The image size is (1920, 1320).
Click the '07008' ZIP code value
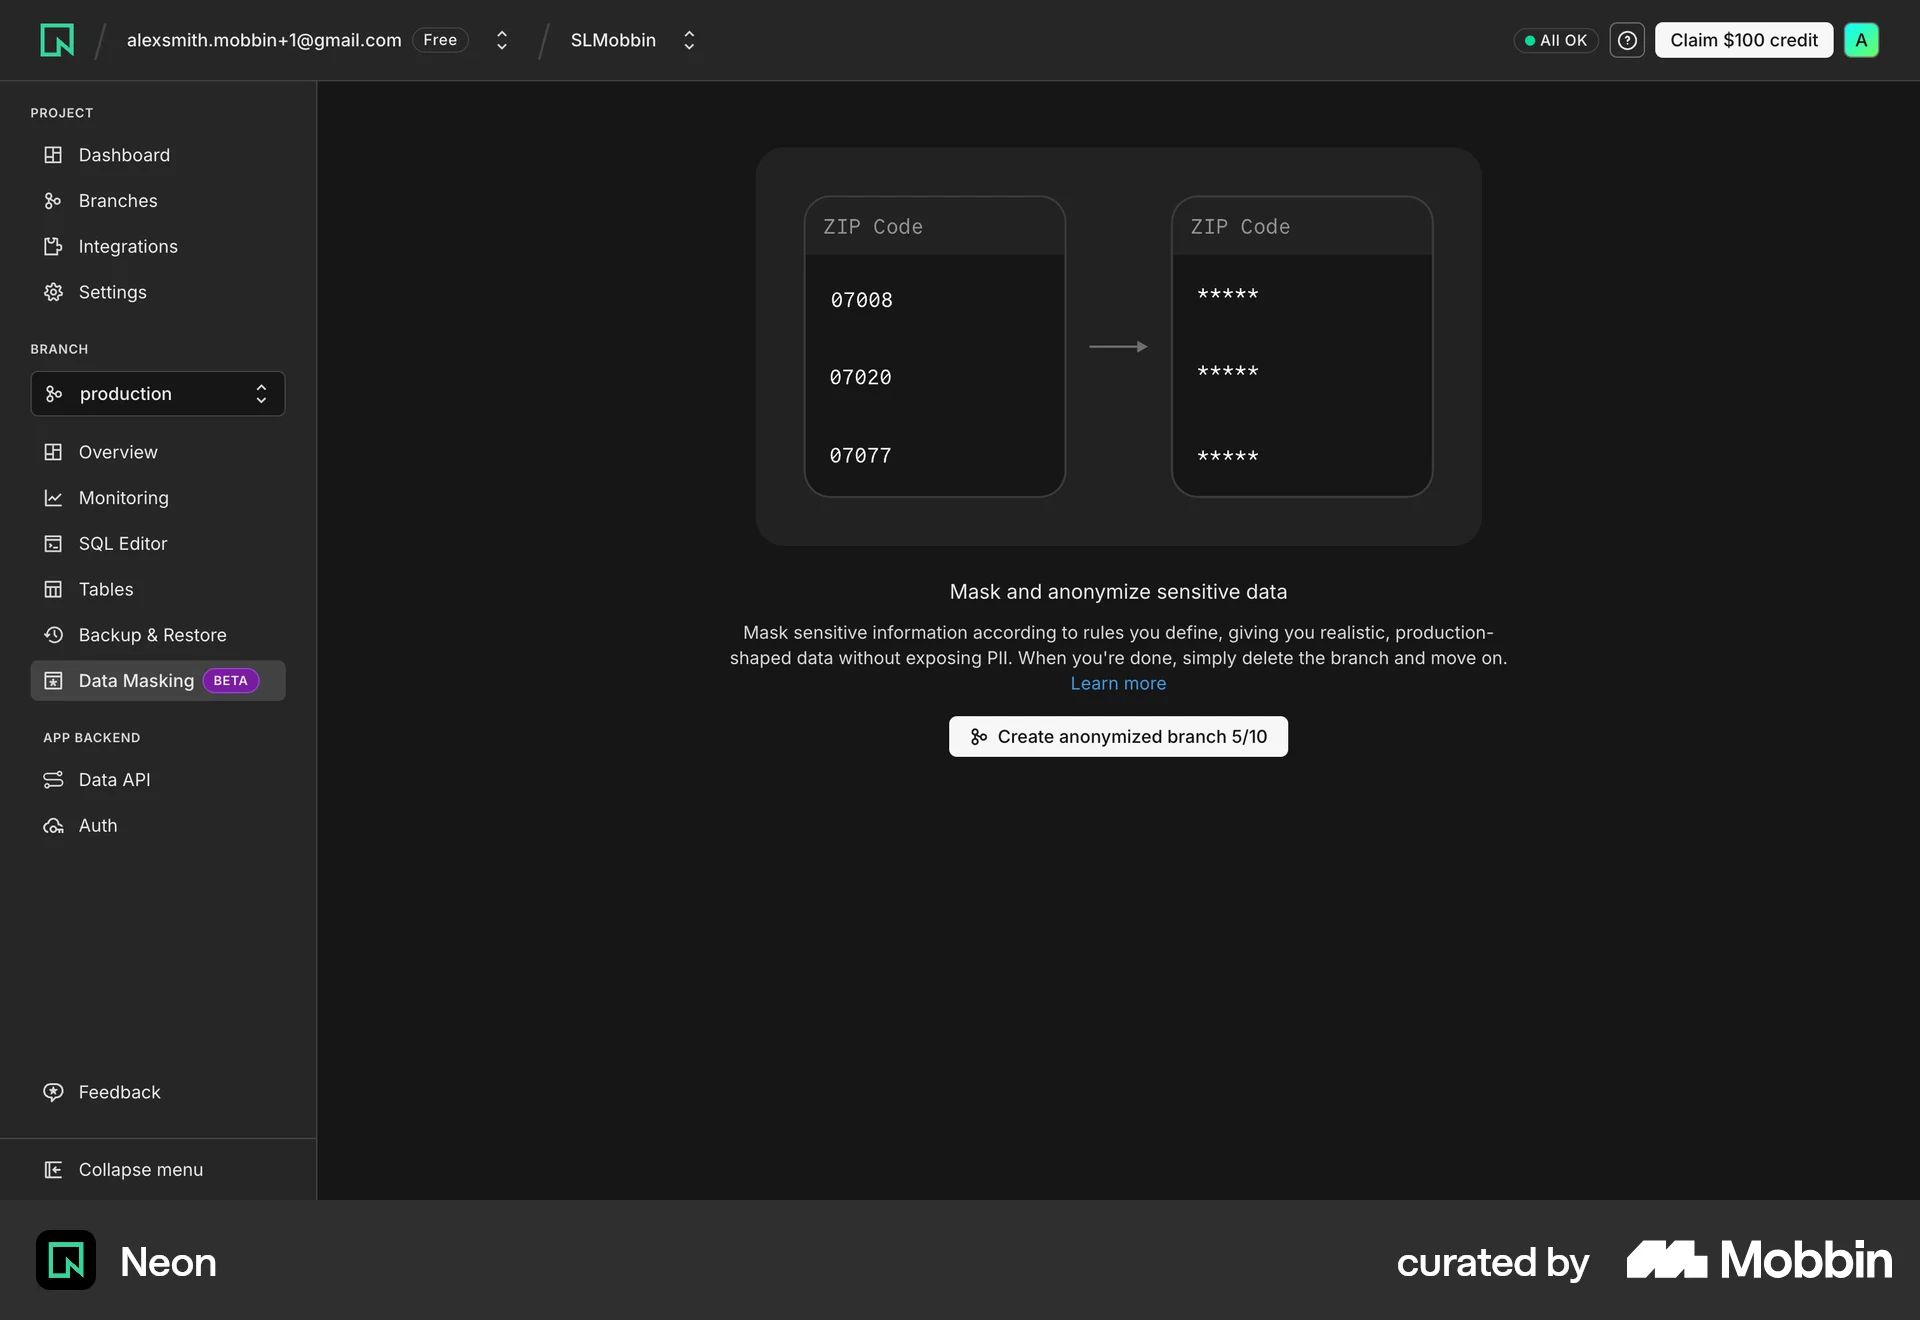(861, 300)
